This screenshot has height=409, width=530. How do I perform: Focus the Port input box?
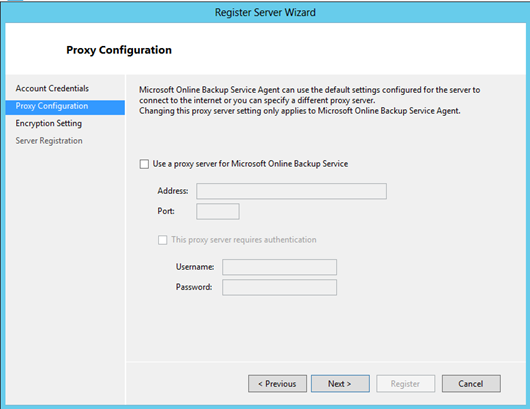[218, 211]
